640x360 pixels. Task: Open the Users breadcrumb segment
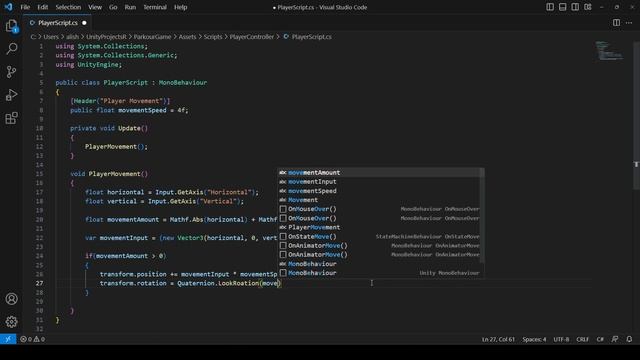[51, 37]
